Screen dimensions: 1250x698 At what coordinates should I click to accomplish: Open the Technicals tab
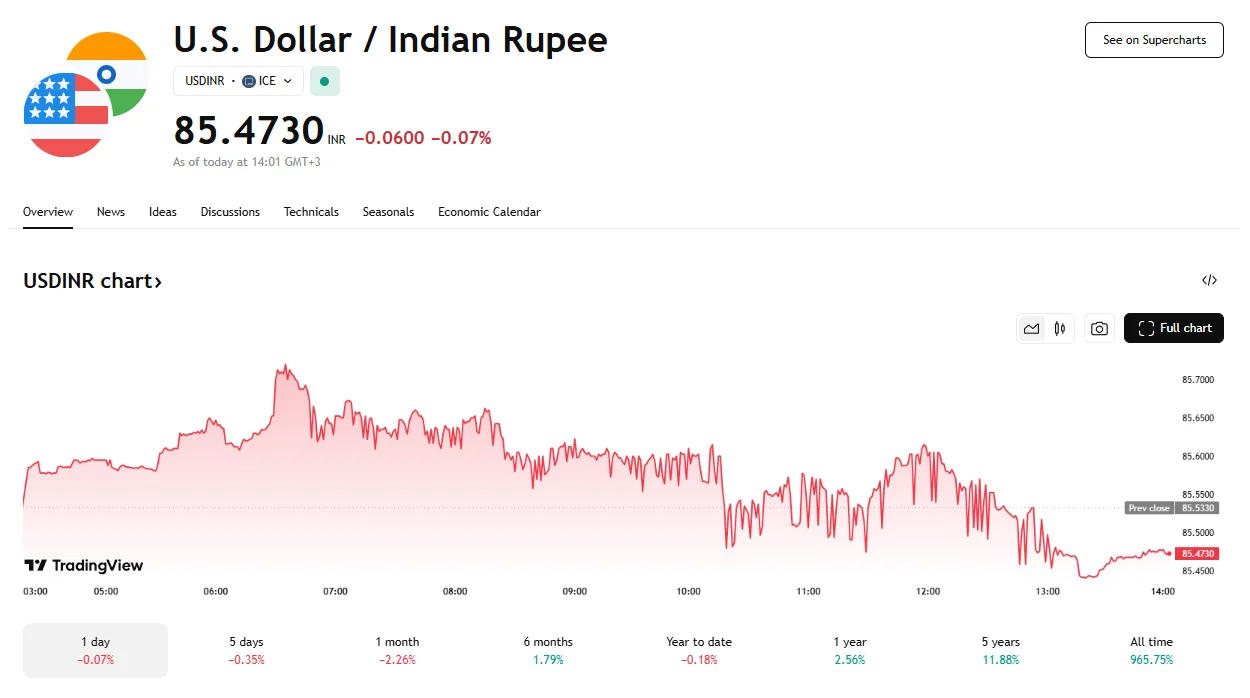click(311, 212)
